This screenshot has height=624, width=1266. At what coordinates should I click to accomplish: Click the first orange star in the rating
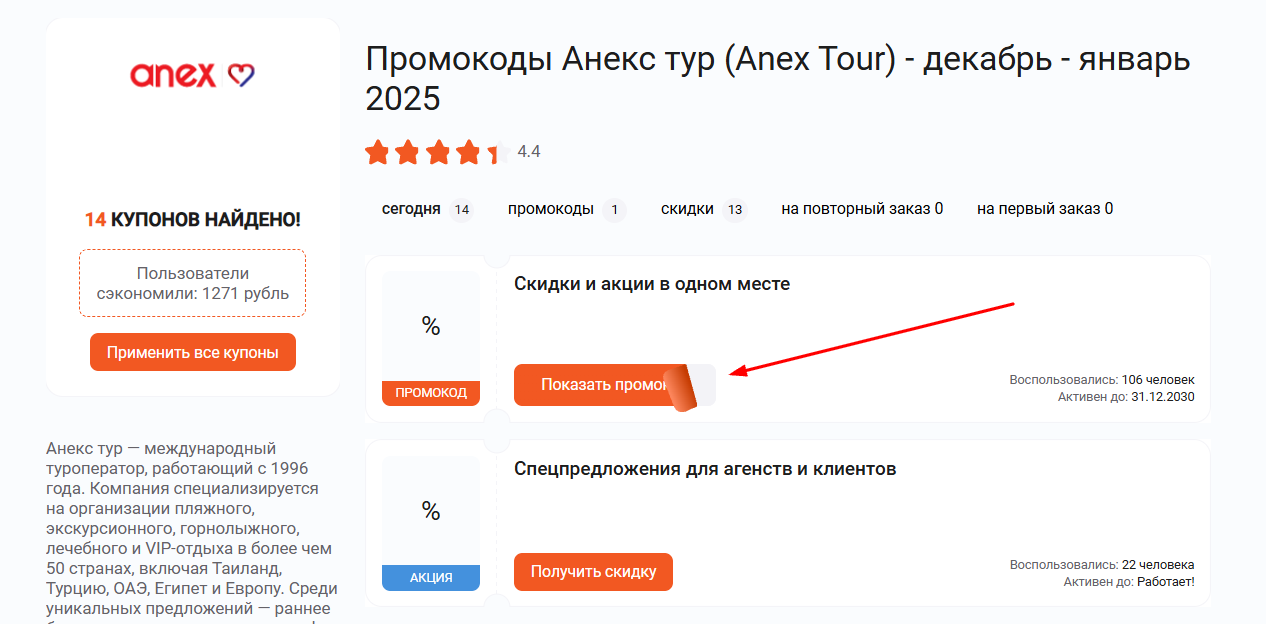pos(378,152)
